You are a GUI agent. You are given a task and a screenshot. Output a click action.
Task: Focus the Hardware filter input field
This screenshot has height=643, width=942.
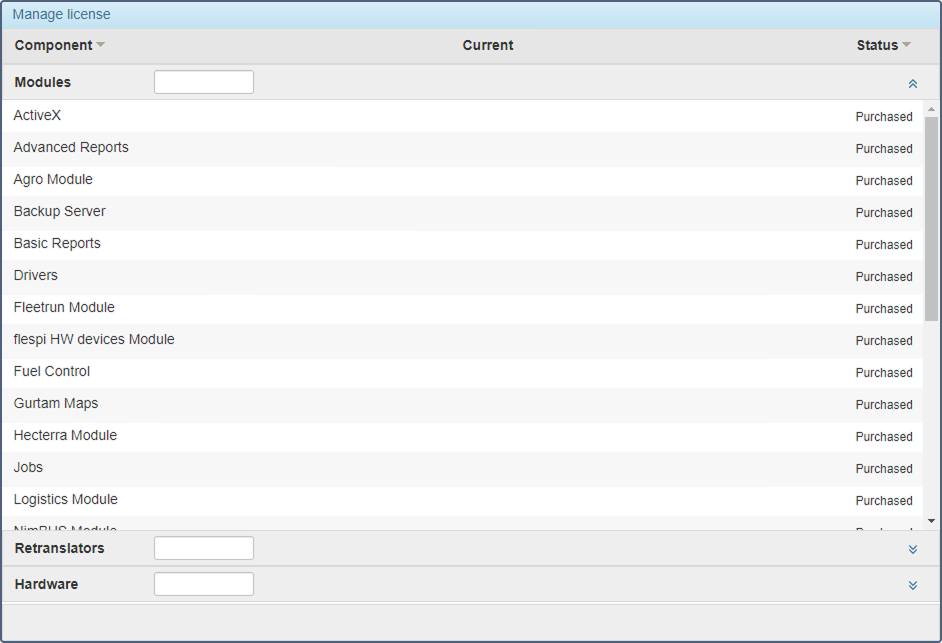tap(204, 584)
